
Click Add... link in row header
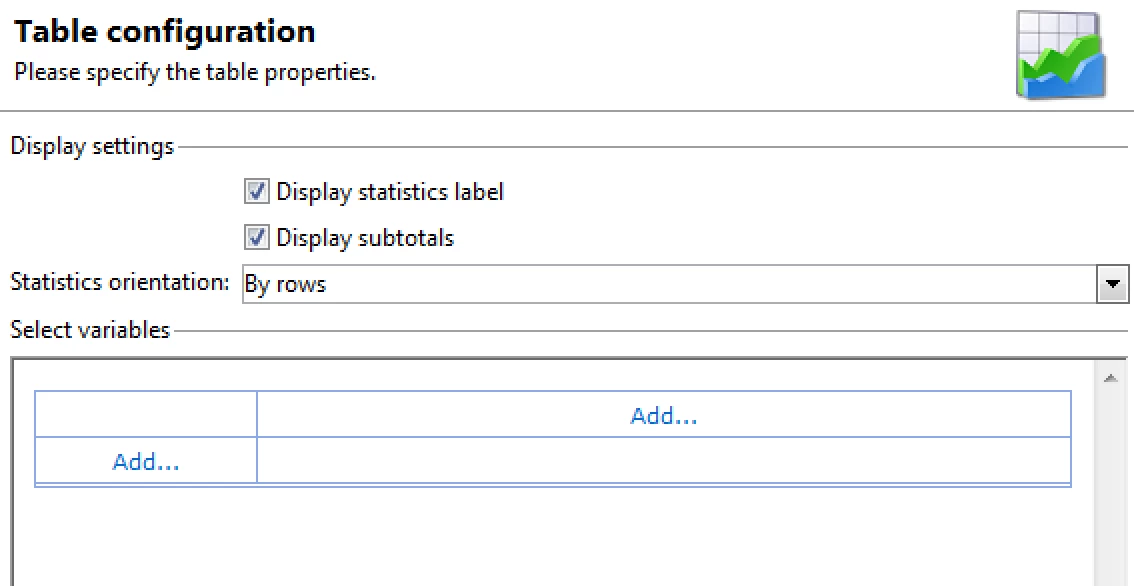pos(146,461)
